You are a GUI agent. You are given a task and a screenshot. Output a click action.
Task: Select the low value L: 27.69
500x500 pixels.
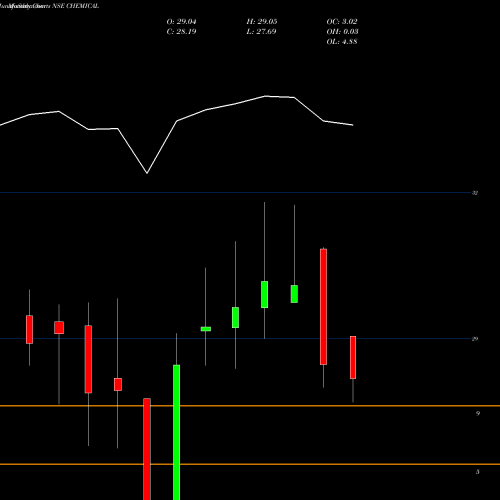point(261,32)
